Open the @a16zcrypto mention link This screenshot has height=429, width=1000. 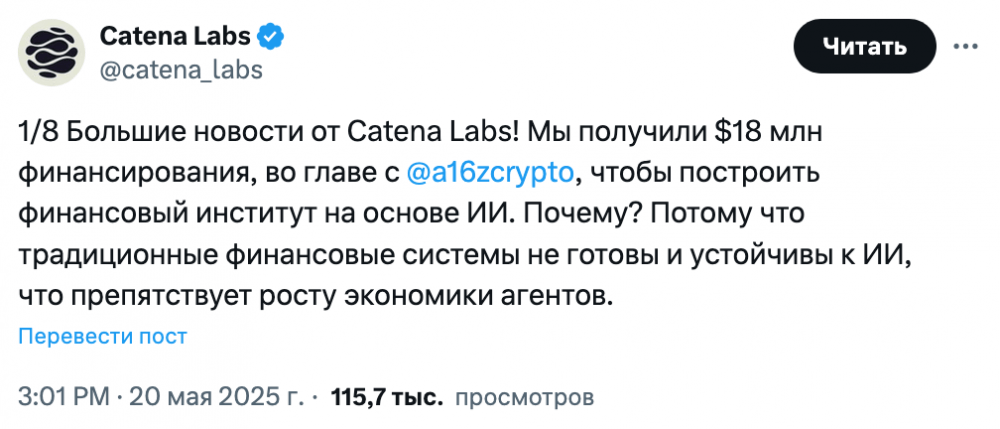[489, 173]
